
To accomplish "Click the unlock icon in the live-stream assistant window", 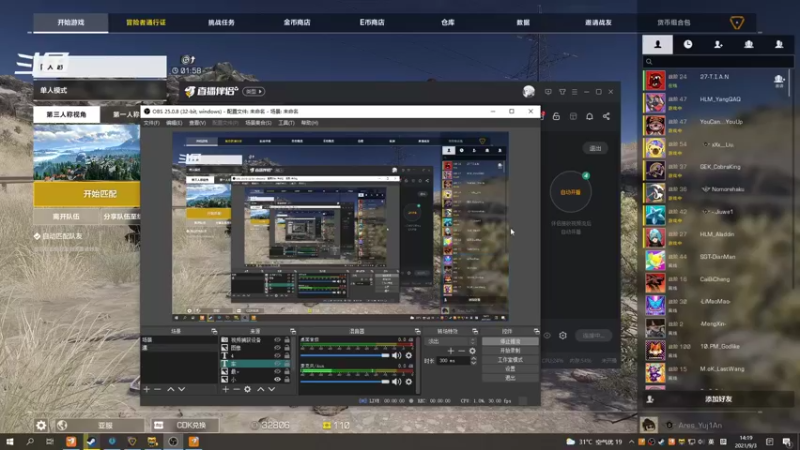I will click(x=556, y=116).
